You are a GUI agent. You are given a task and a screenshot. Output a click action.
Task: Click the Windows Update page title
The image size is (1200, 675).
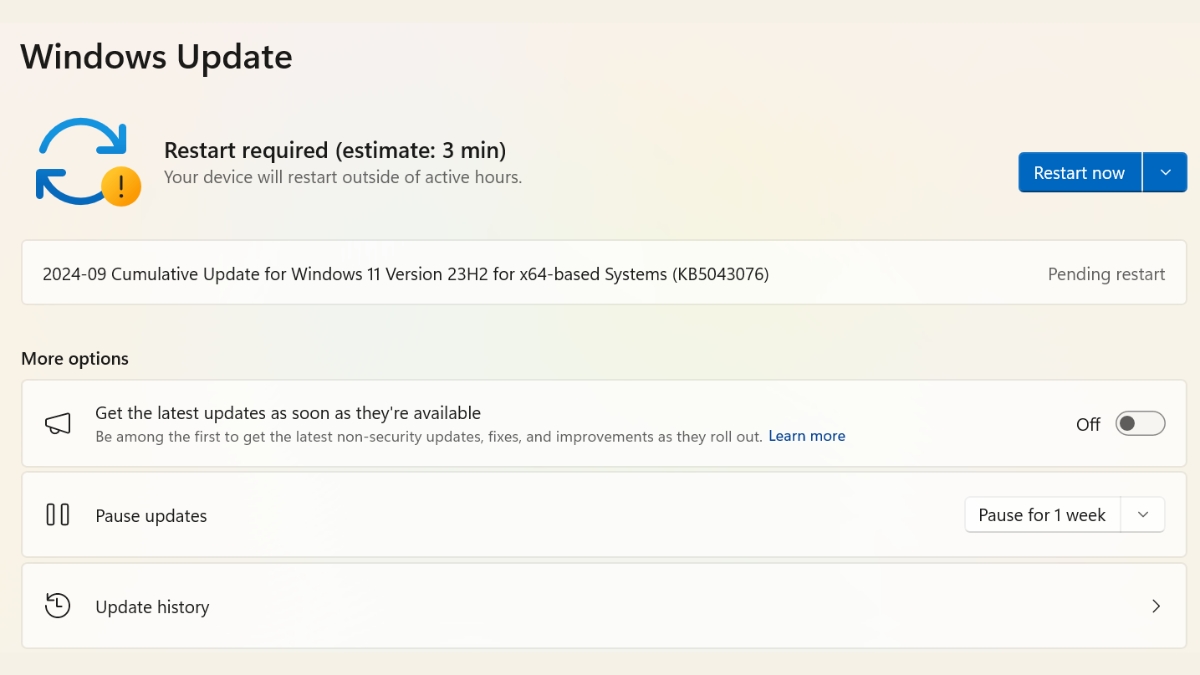click(x=156, y=57)
